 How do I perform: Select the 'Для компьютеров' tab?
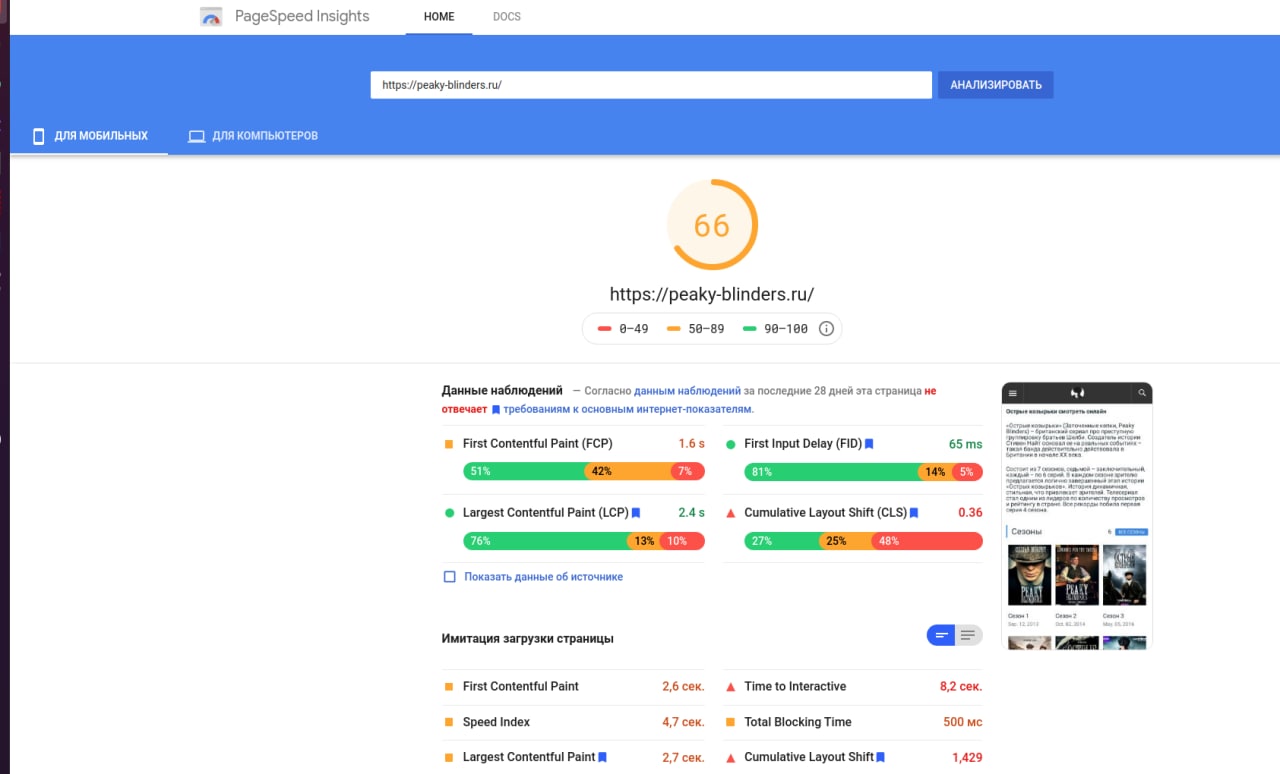point(253,136)
